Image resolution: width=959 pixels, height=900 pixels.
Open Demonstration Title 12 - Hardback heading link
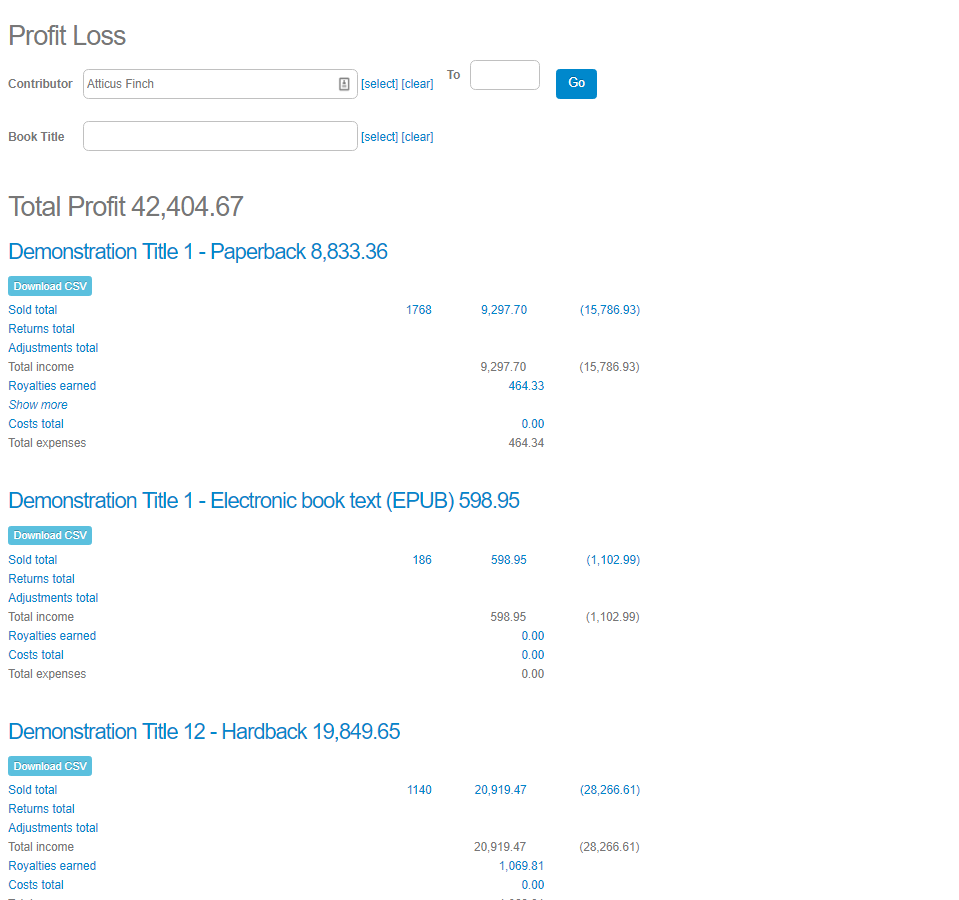[x=204, y=732]
